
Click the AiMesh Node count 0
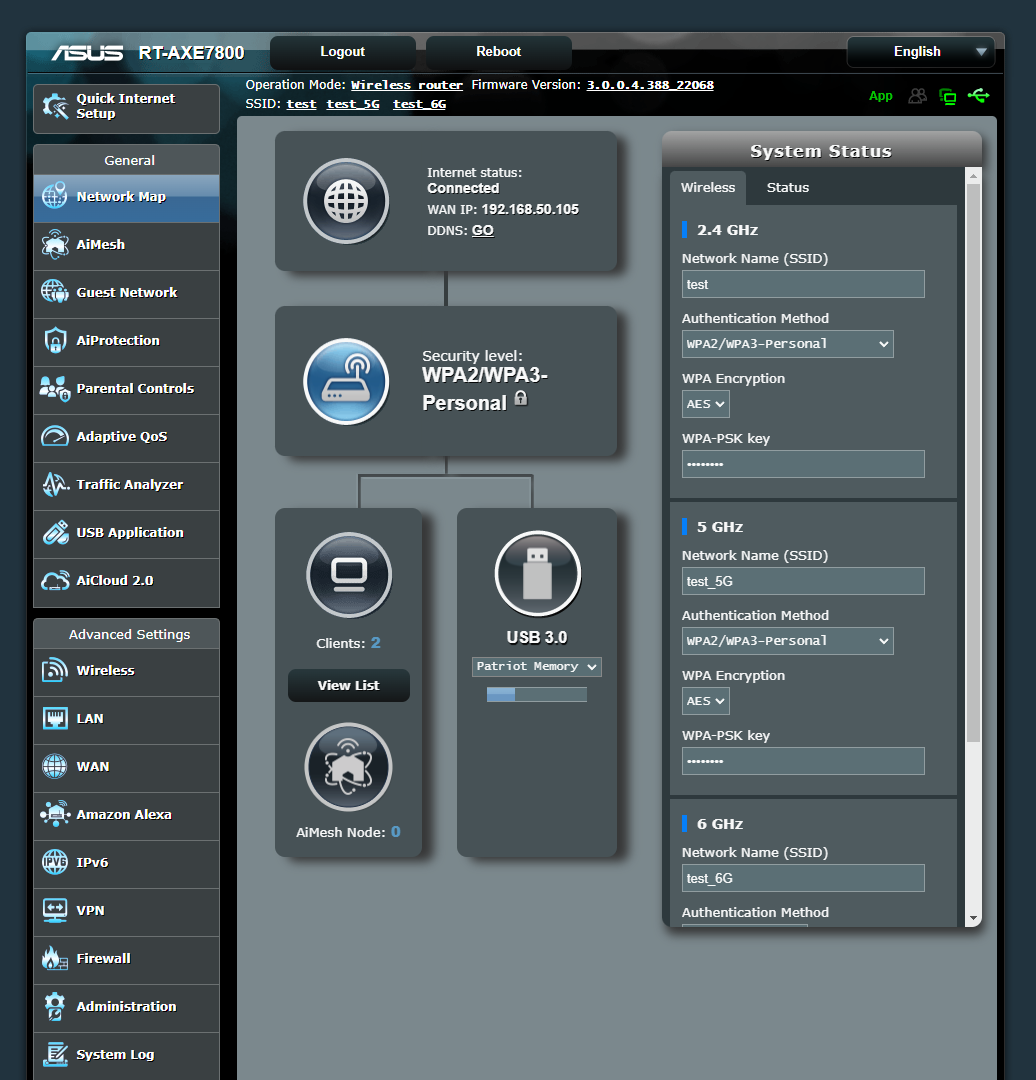(395, 831)
